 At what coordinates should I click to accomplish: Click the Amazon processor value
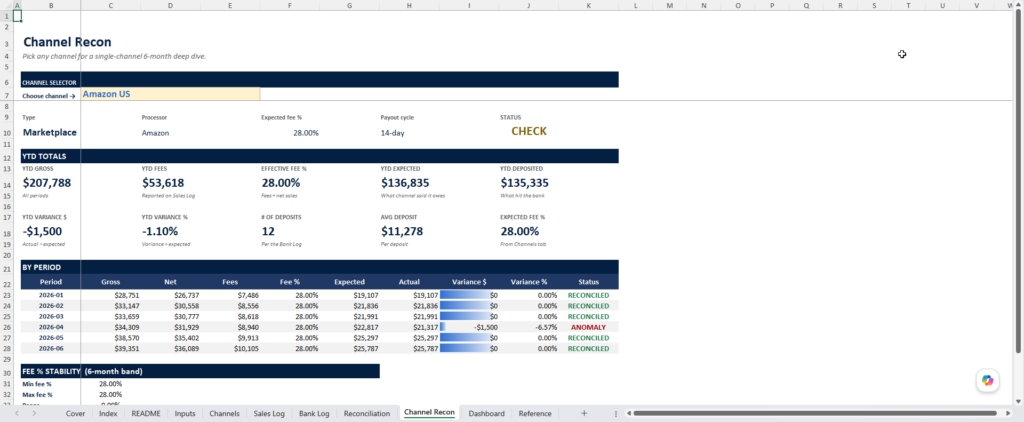coord(155,133)
